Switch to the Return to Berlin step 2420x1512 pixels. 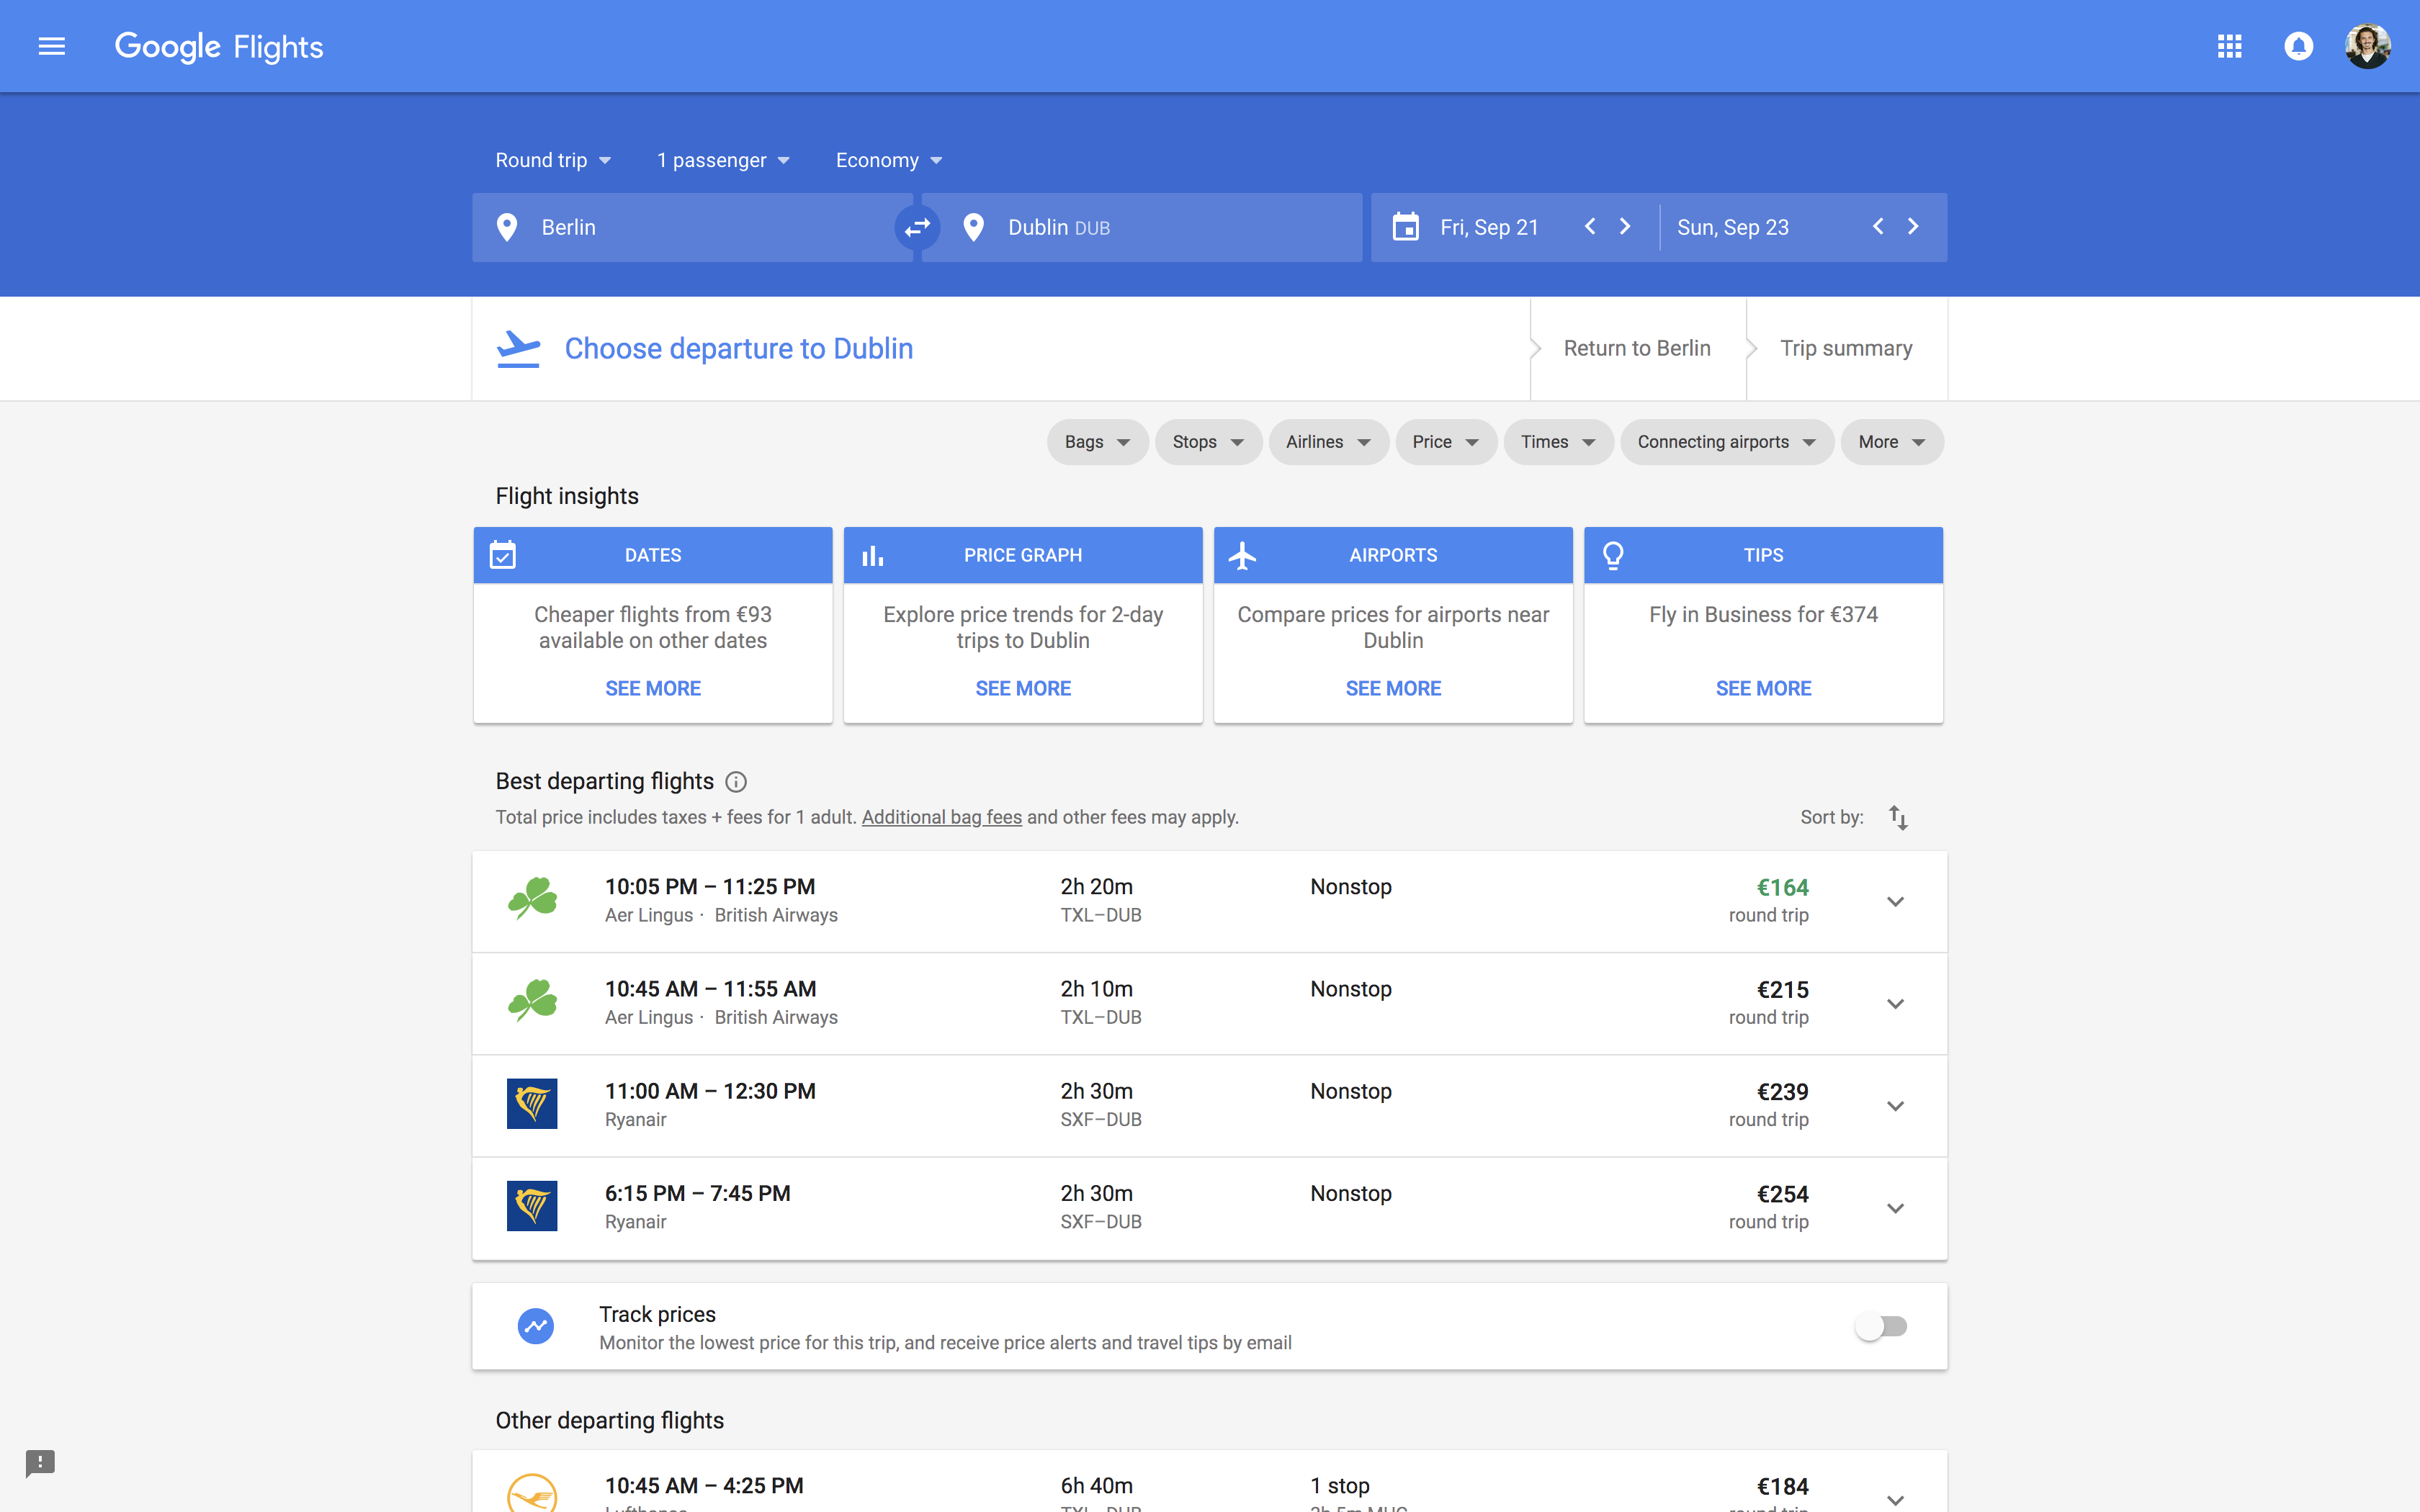coord(1636,348)
